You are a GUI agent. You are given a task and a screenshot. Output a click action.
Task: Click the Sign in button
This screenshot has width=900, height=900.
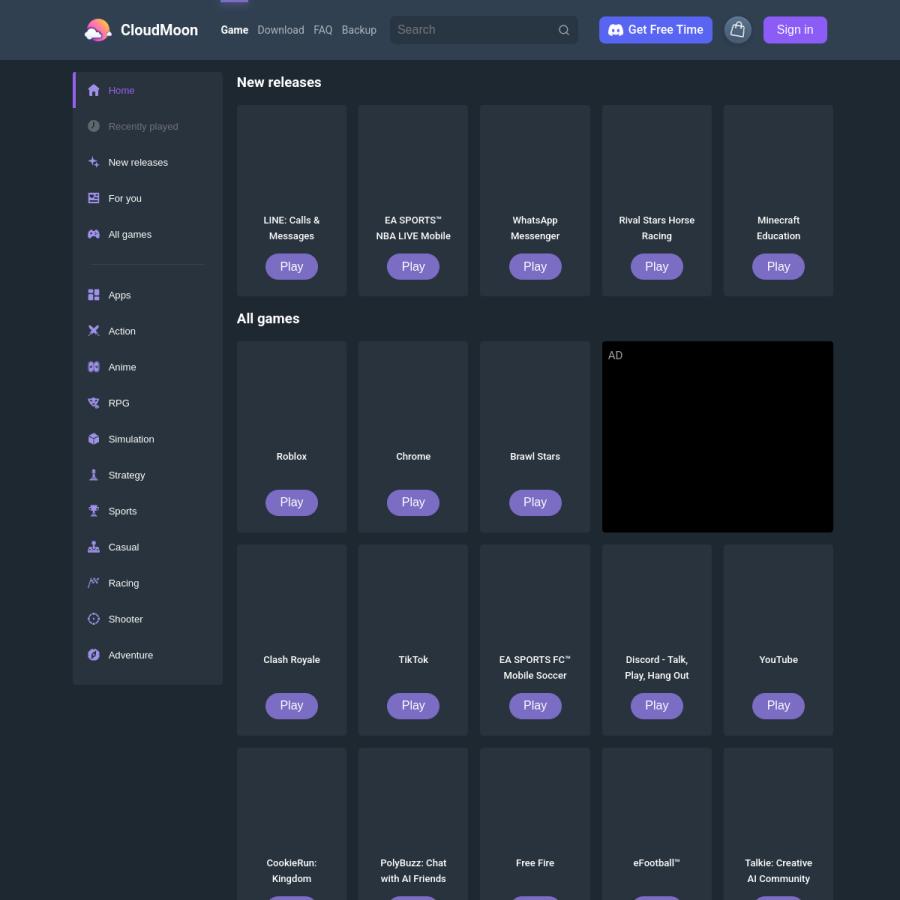tap(795, 30)
